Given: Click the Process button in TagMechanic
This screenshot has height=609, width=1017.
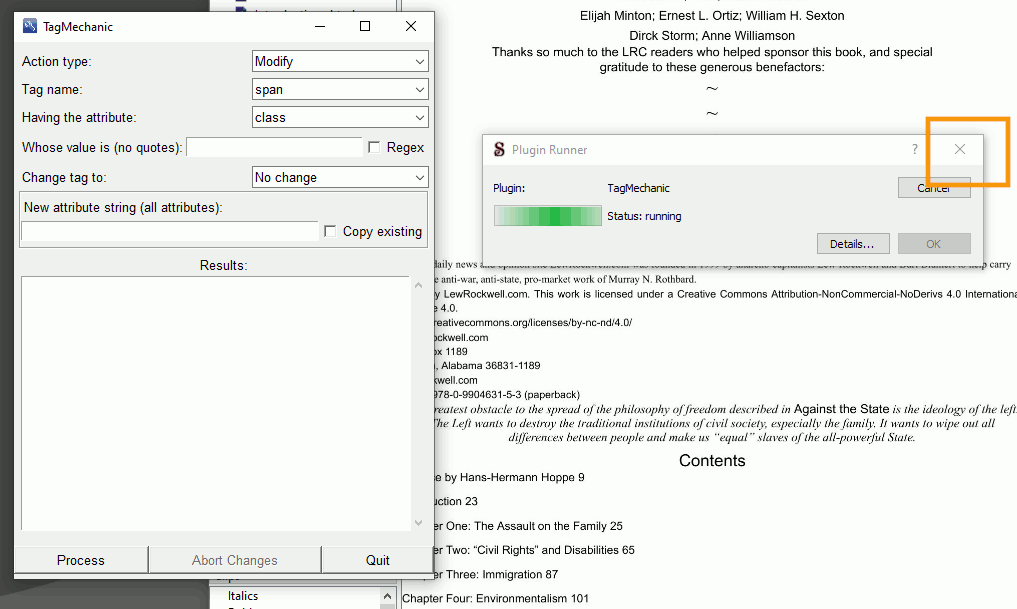Looking at the screenshot, I should pos(81,560).
